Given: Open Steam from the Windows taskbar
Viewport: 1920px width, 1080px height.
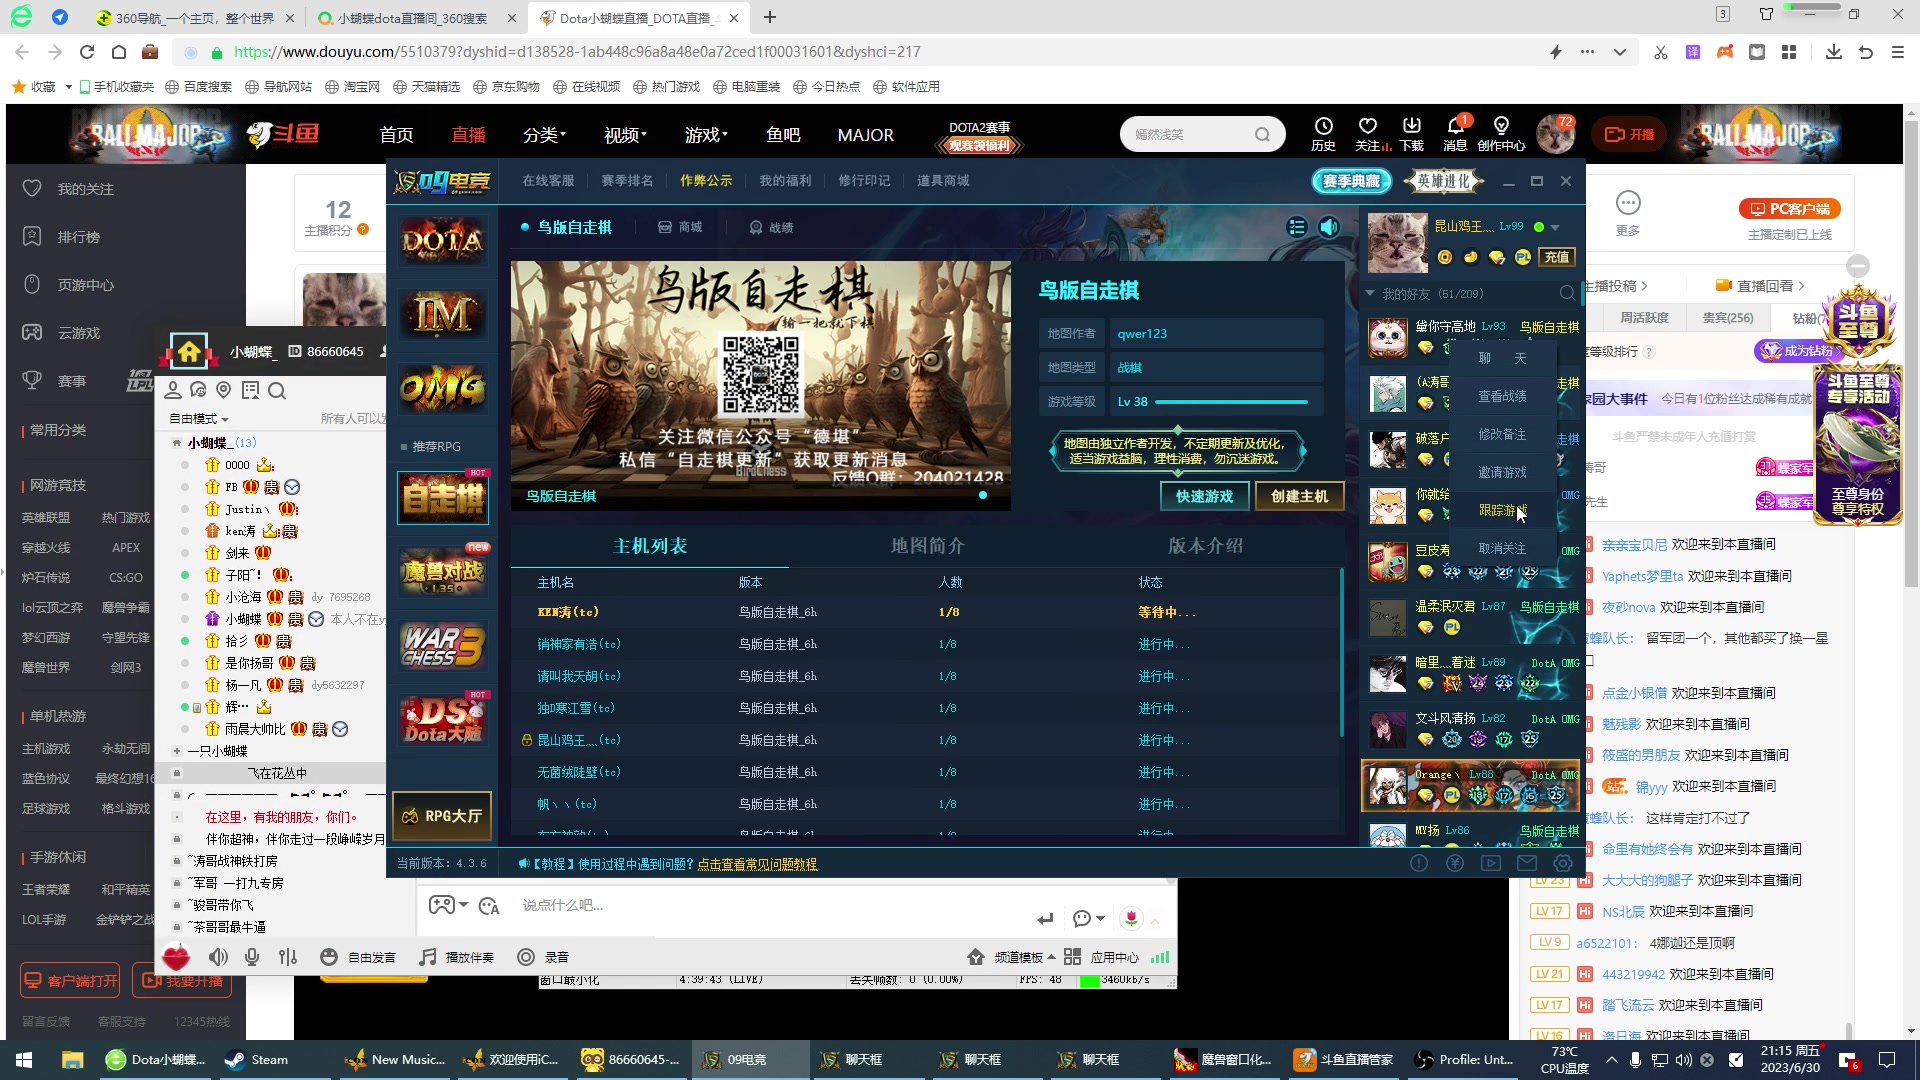Looking at the screenshot, I should [x=256, y=1059].
